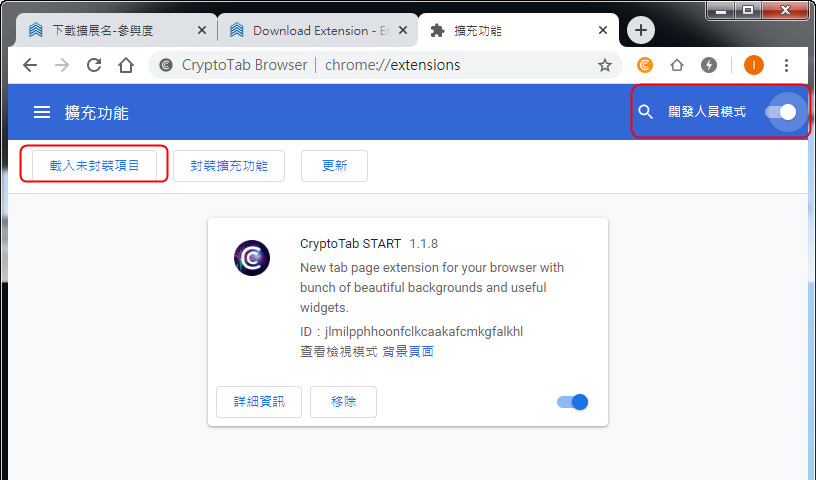Image resolution: width=816 pixels, height=480 pixels.
Task: Click the lightning bolt extension icon
Action: 709,65
